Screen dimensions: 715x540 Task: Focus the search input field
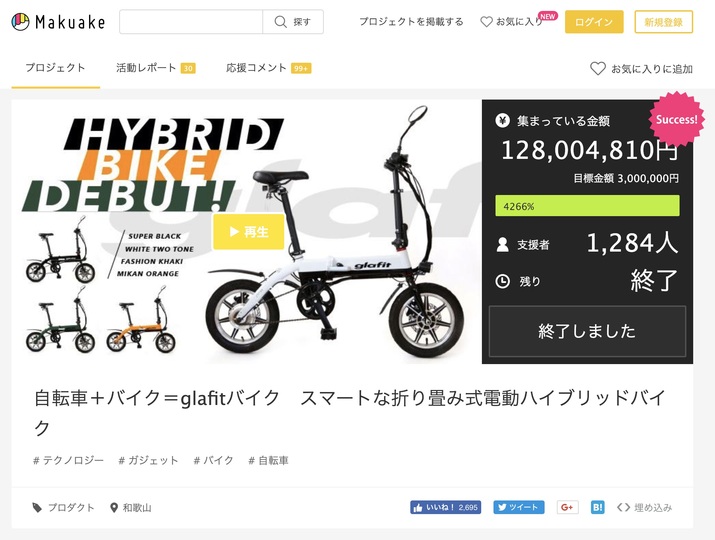(x=191, y=21)
